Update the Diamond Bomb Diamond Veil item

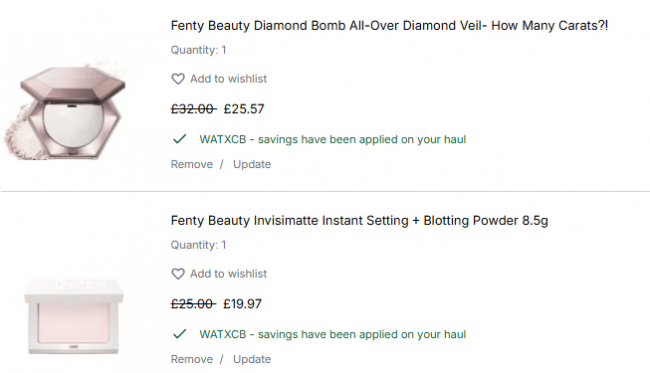pos(252,164)
